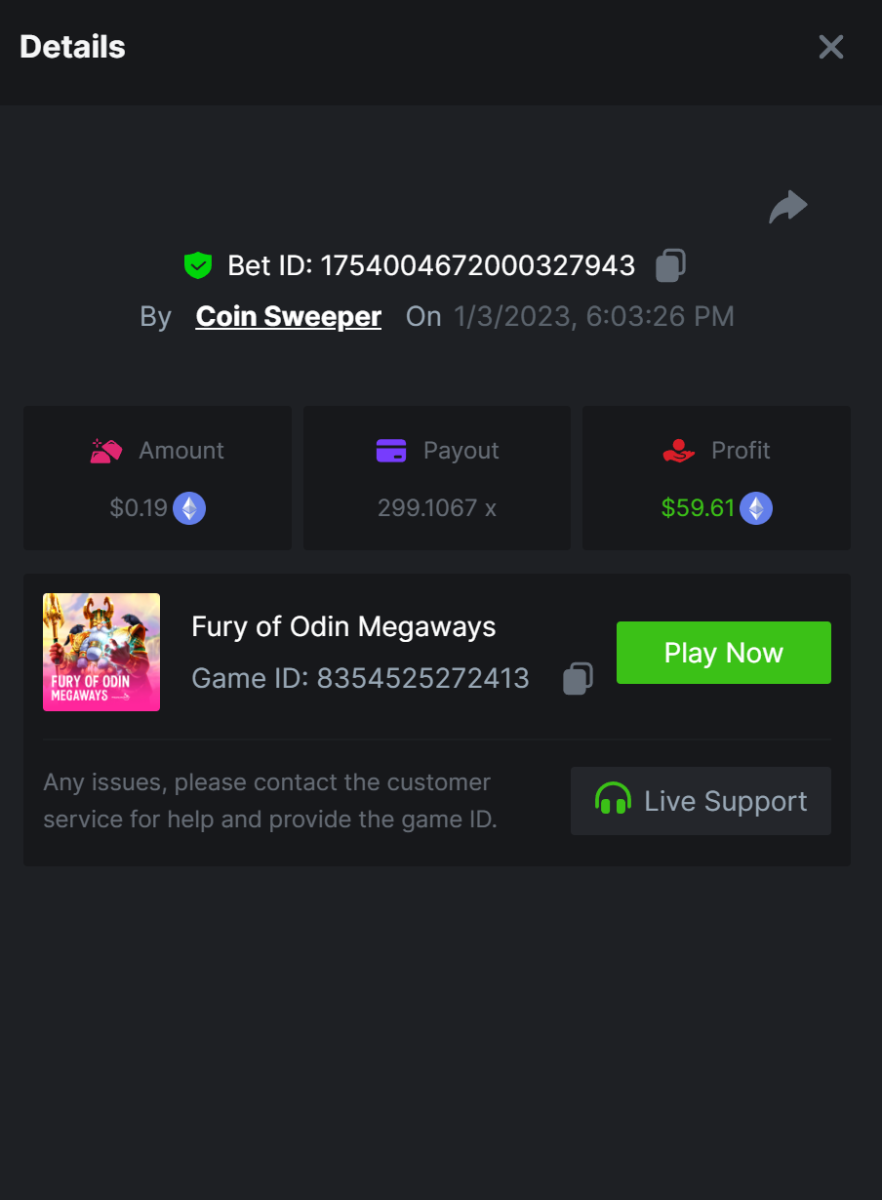Click the Fury of Odin Megaways title
882x1200 pixels.
pyautogui.click(x=343, y=627)
